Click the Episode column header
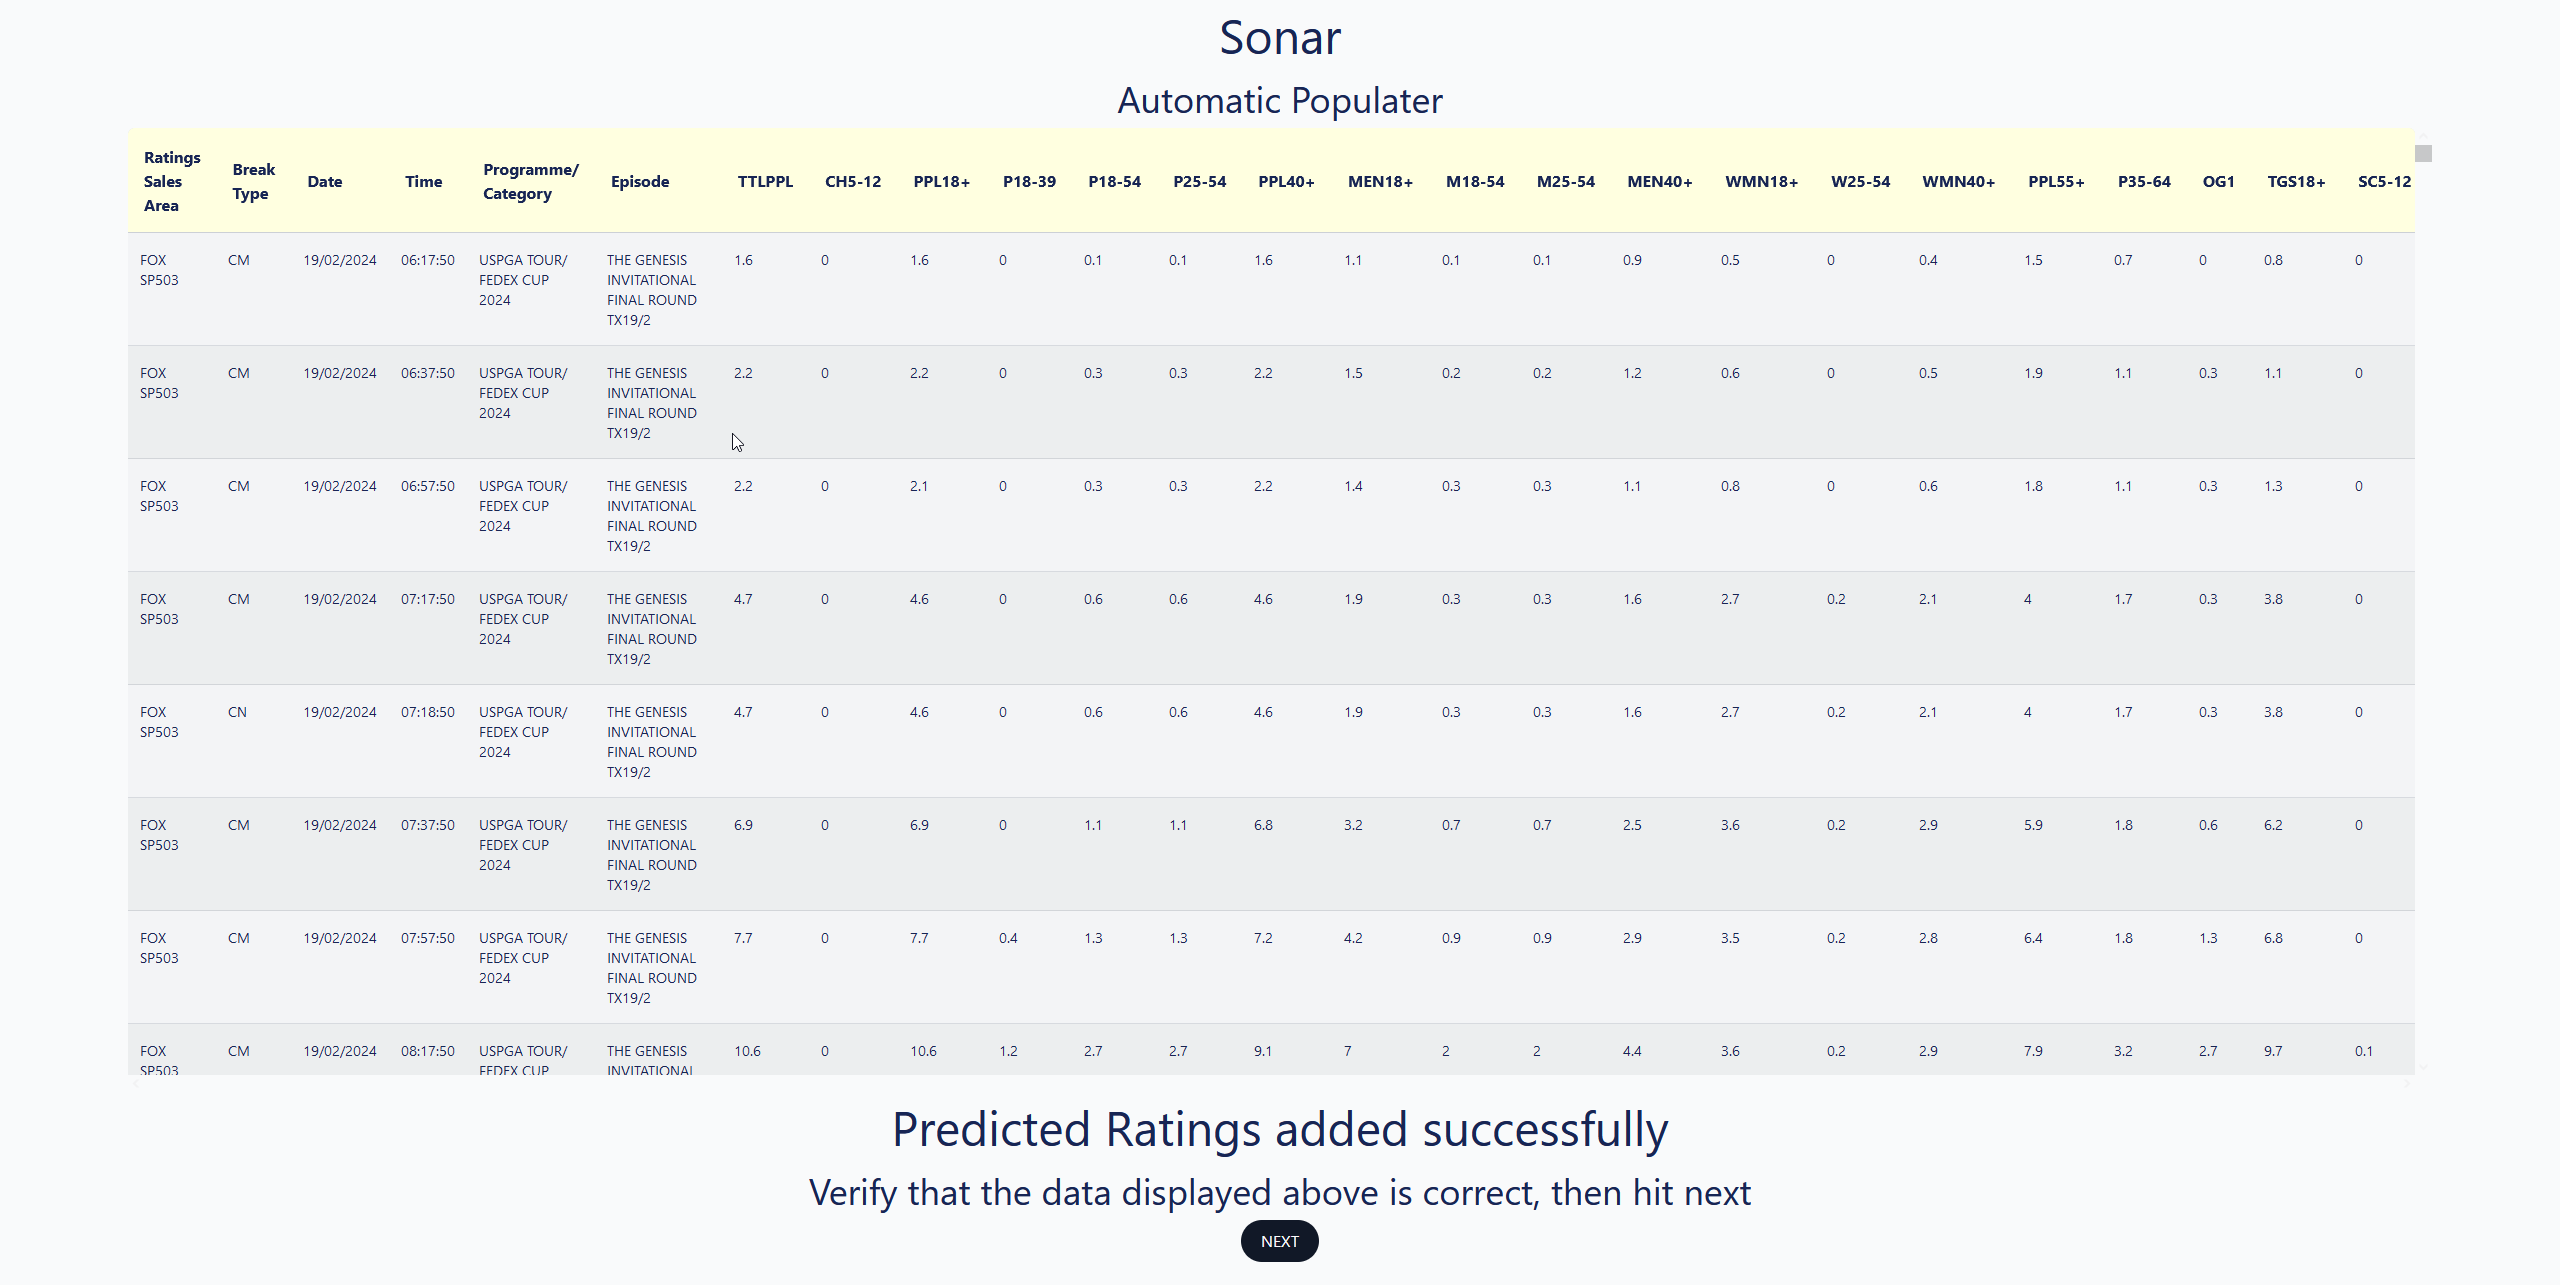Screen dimensions: 2560x1285 640,182
